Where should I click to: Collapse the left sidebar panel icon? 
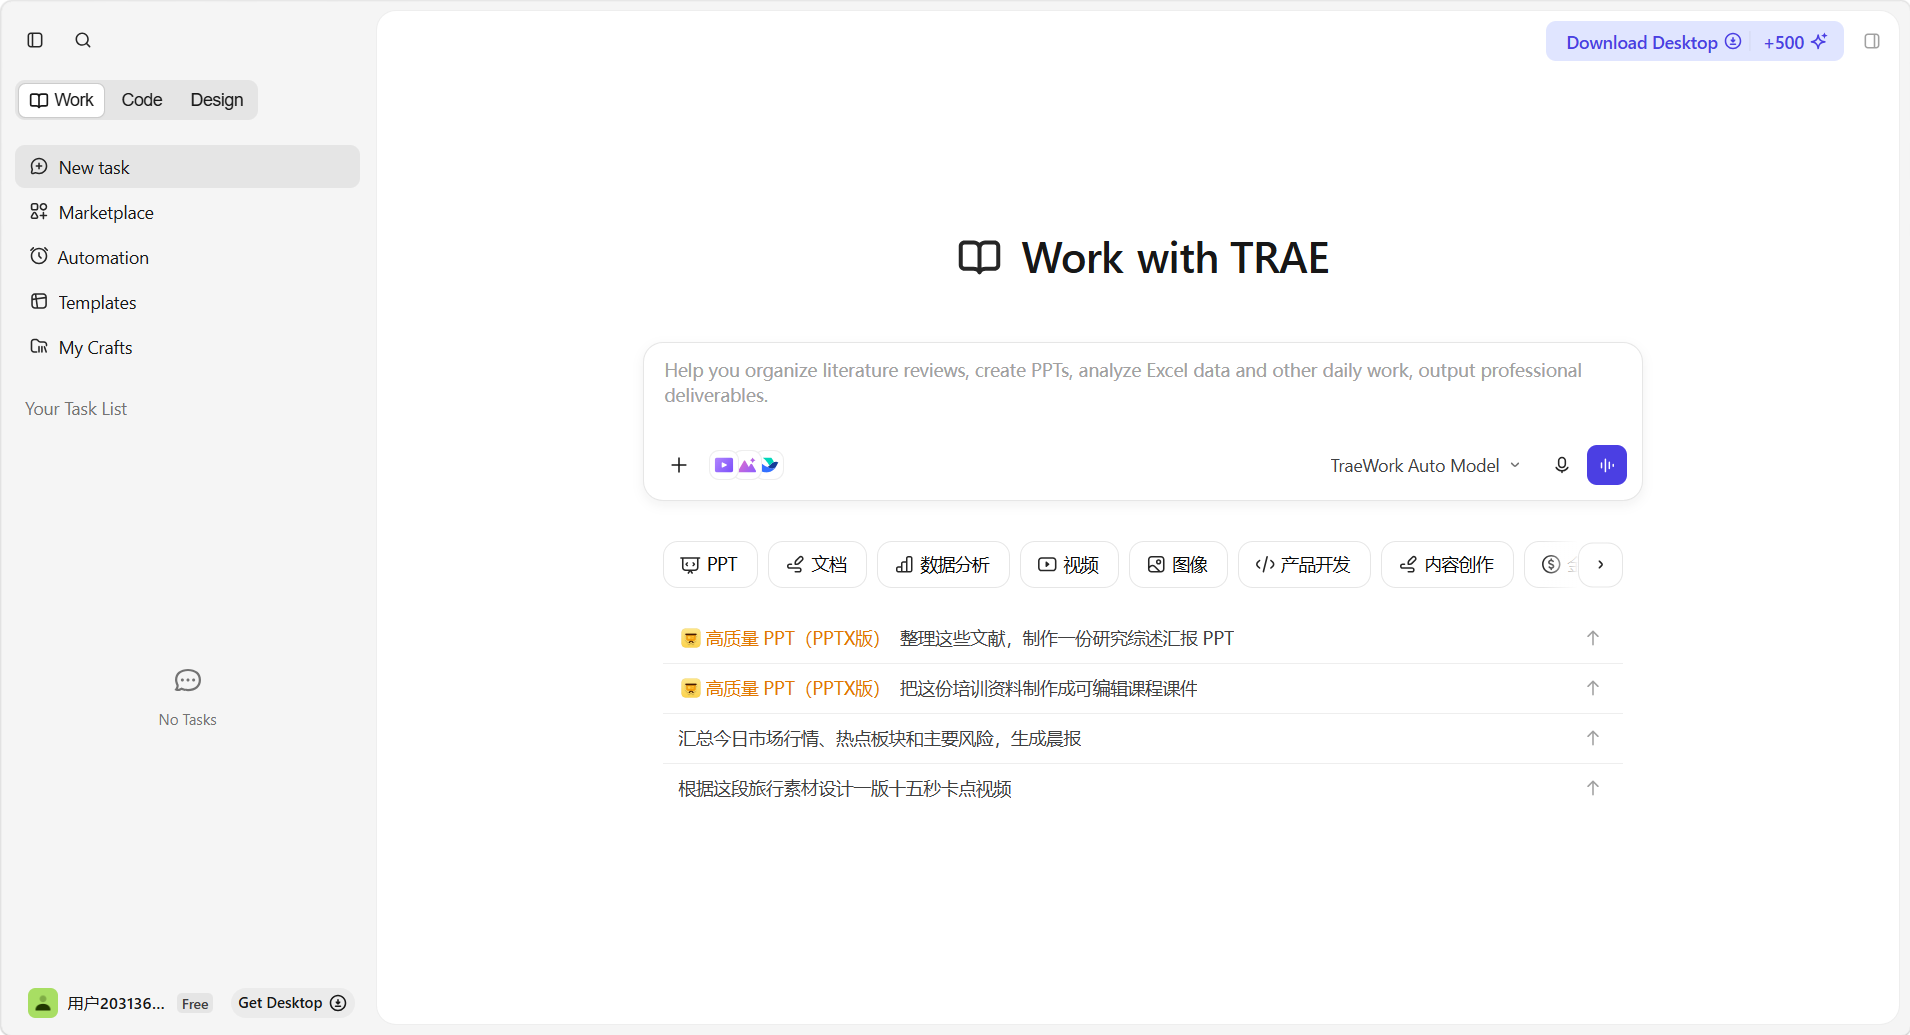[x=35, y=40]
